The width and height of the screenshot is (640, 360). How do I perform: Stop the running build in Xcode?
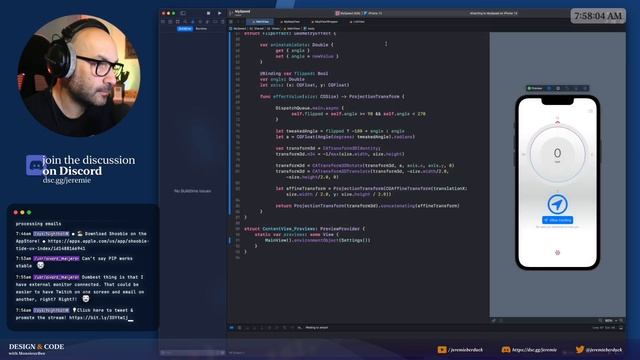tap(208, 13)
